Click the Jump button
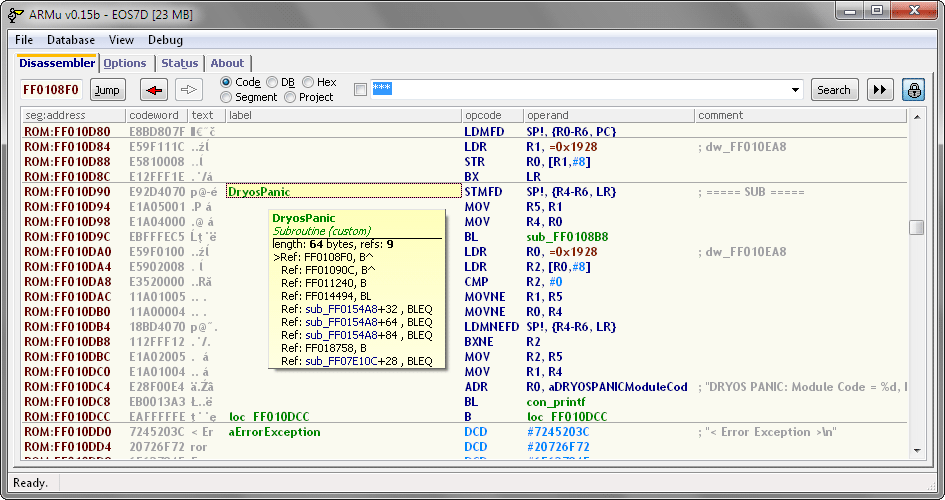 point(107,90)
